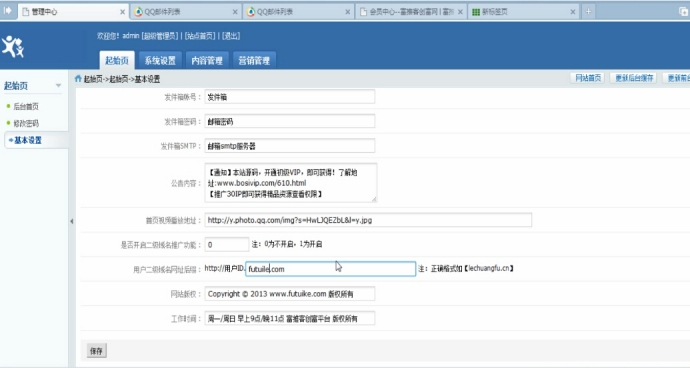Focus the 首页视频播放地址 URL field

[368, 220]
